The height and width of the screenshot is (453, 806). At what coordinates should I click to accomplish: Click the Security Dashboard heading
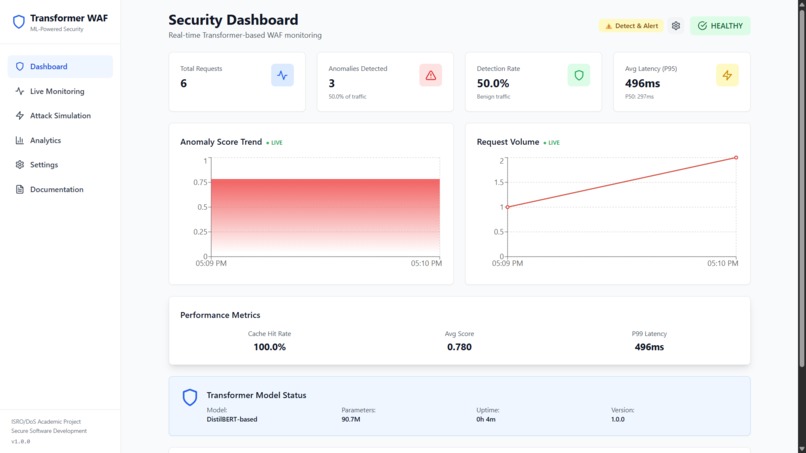(233, 20)
